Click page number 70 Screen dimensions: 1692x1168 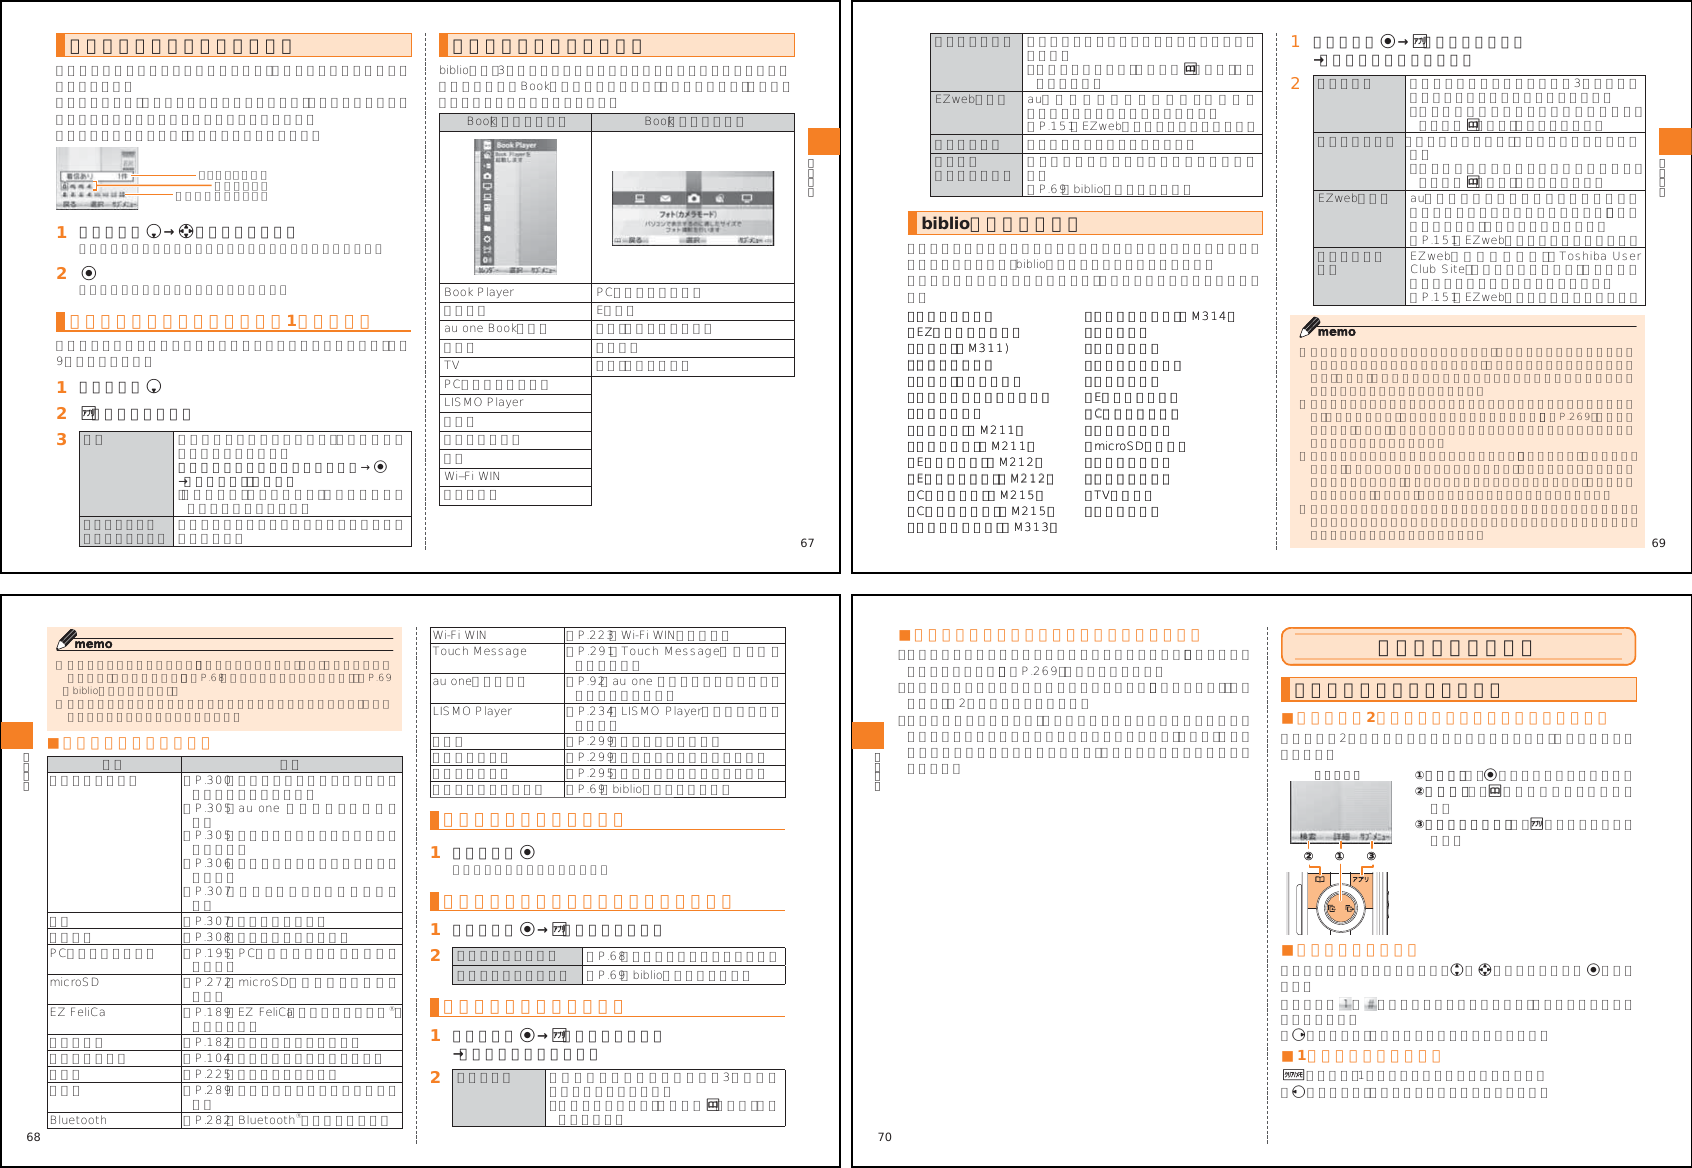[884, 1137]
